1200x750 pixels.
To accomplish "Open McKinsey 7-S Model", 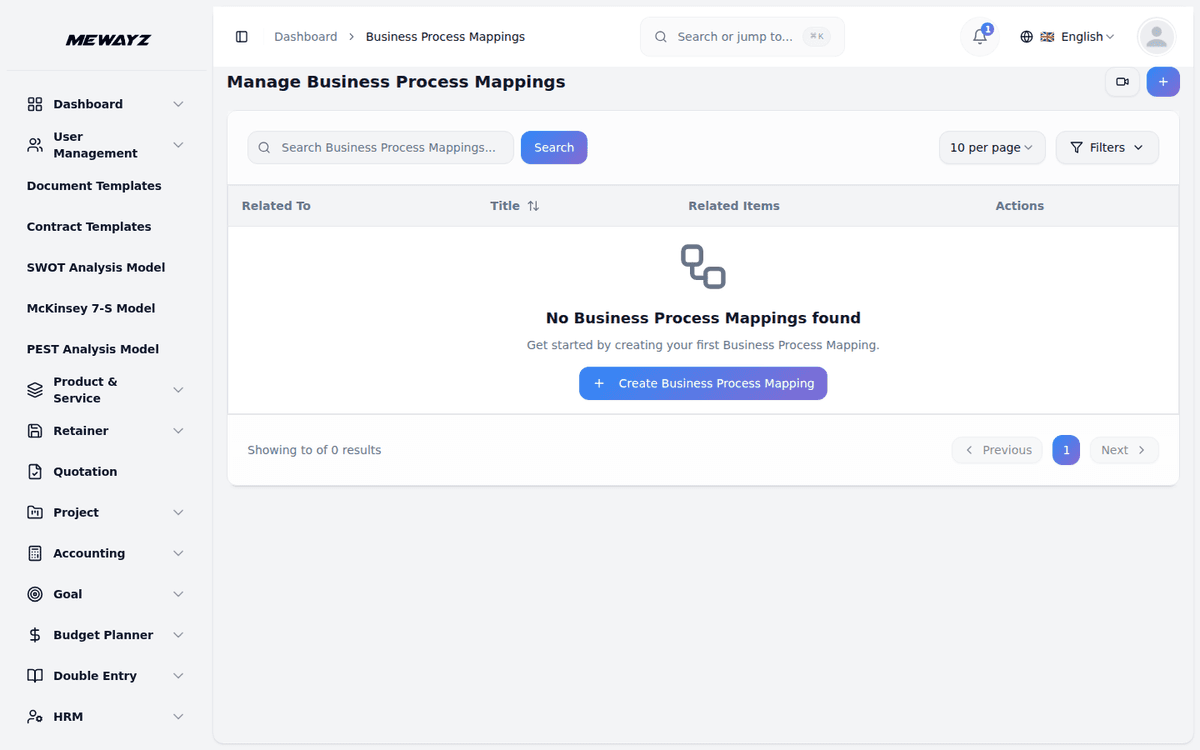I will (x=91, y=309).
